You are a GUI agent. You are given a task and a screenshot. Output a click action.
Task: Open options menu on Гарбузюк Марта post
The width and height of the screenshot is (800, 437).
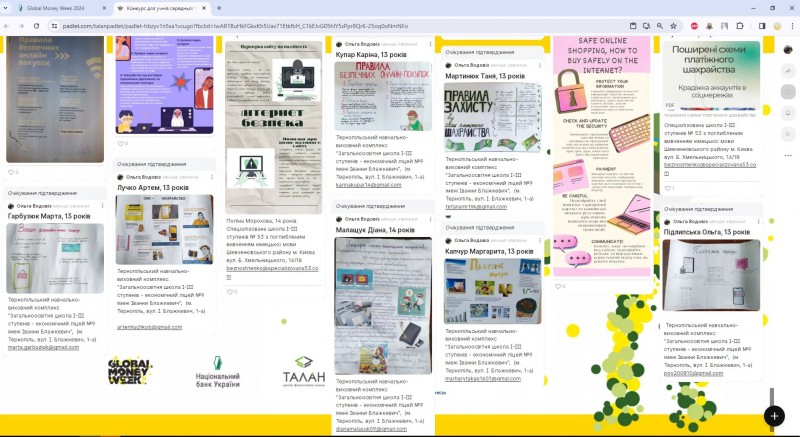100,206
